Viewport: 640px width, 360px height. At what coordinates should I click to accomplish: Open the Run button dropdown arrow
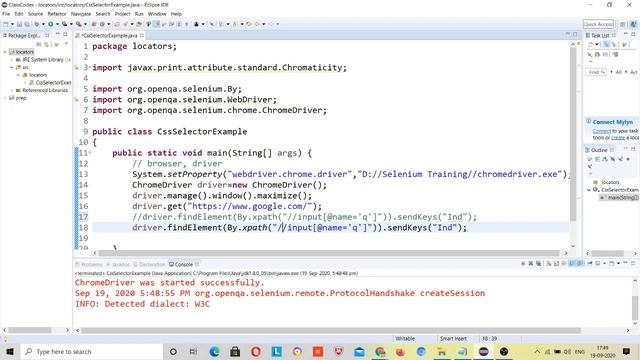pos(57,24)
